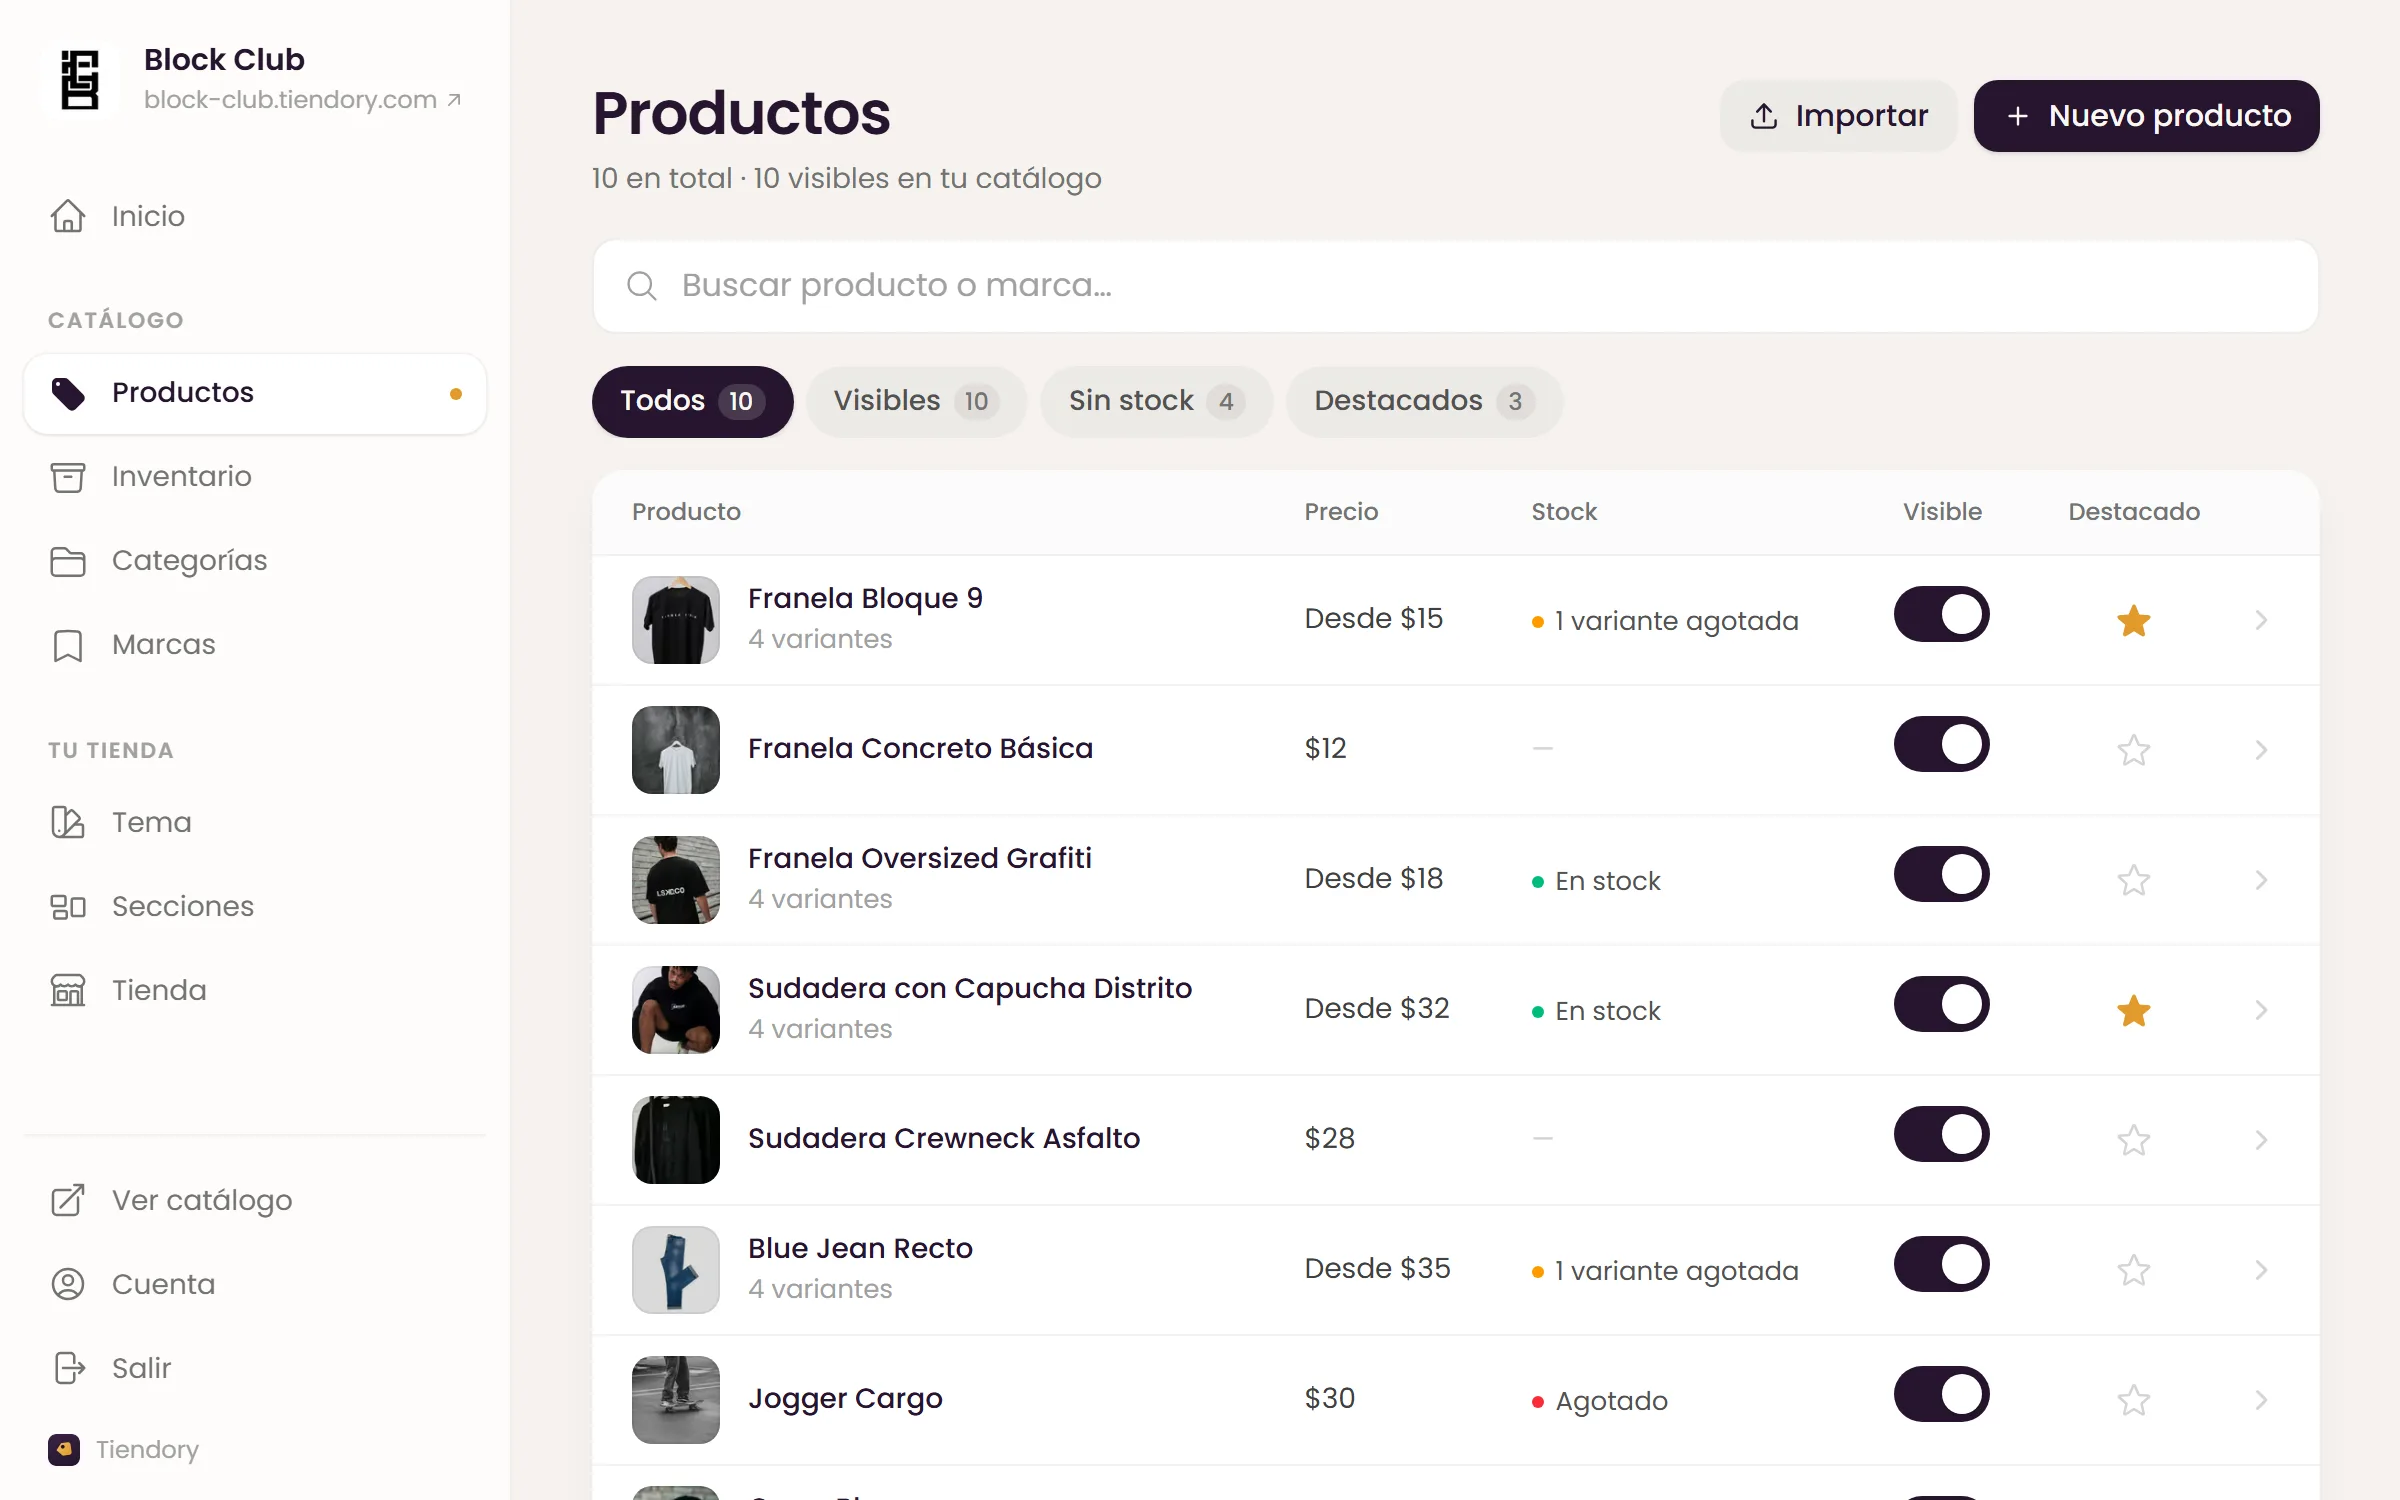Select the Sin stock filter tab

click(x=1156, y=401)
